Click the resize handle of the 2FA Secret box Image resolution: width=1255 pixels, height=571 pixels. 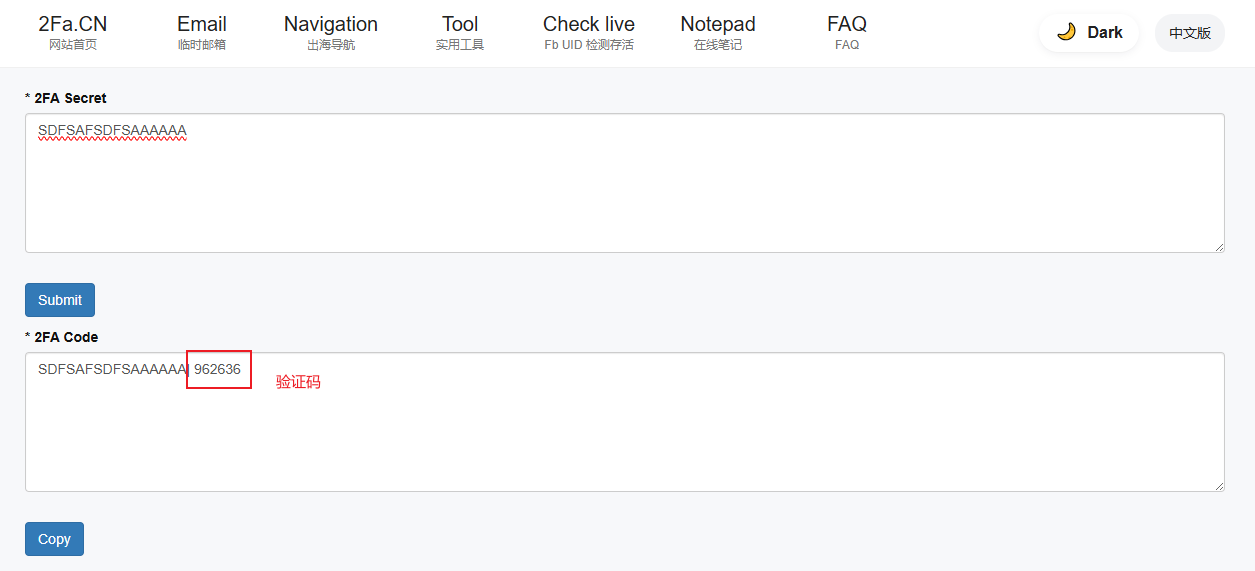[1217, 245]
